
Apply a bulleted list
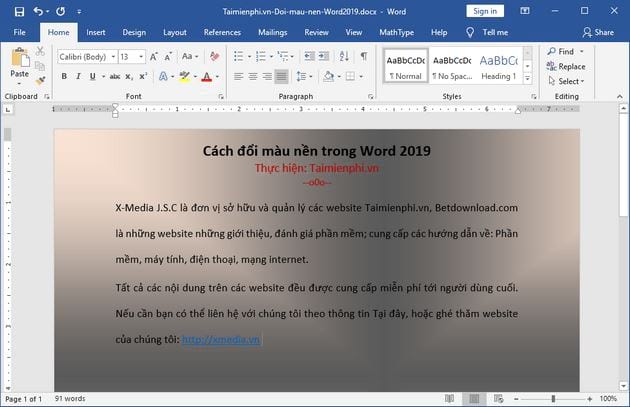pos(239,56)
